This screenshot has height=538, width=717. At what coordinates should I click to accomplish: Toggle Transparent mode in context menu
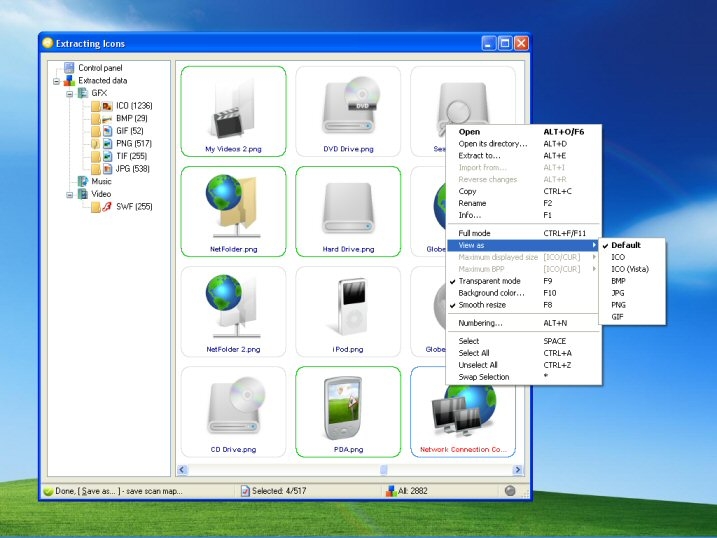[490, 281]
